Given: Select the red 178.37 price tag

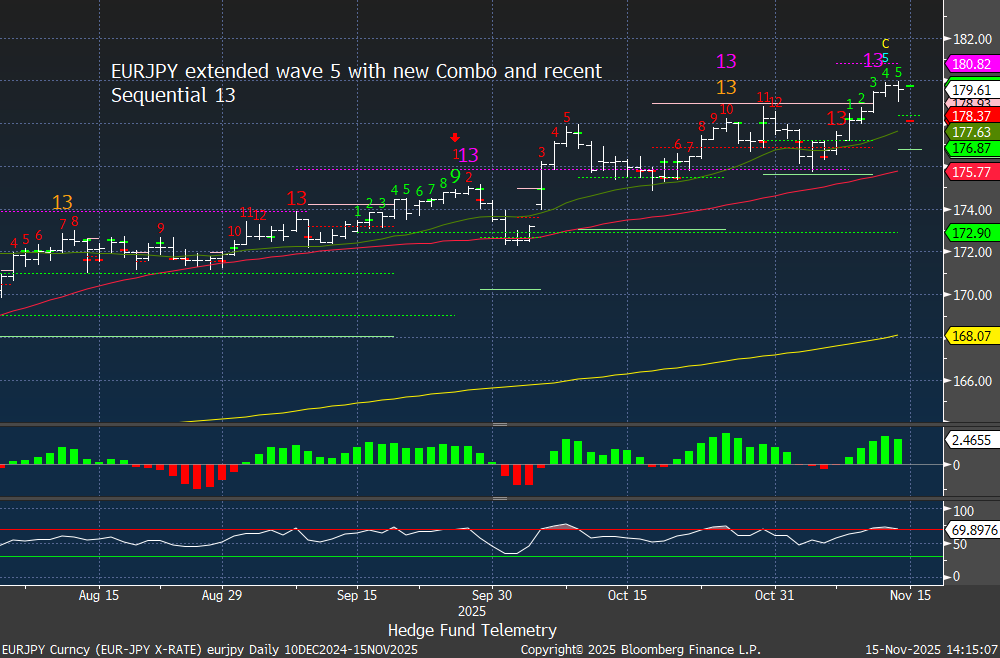Looking at the screenshot, I should pos(969,116).
